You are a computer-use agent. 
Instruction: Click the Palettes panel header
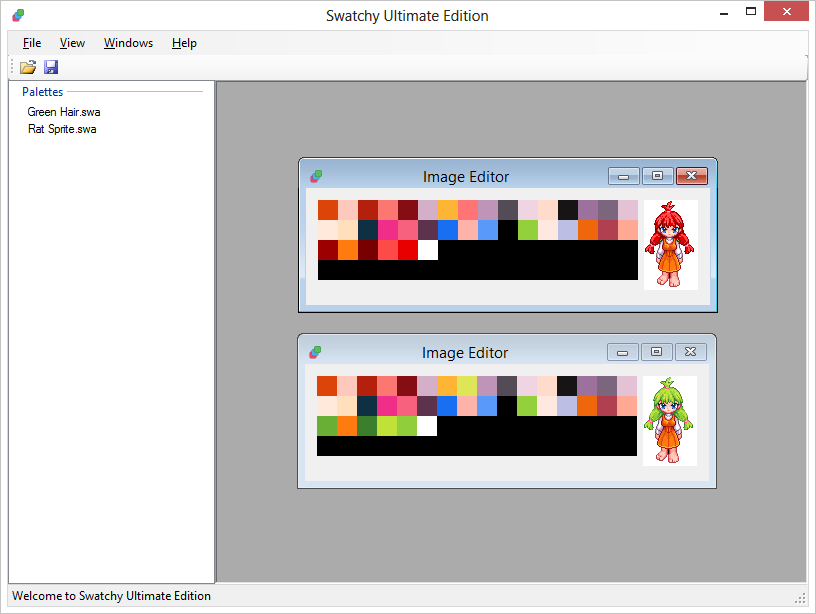pos(43,92)
